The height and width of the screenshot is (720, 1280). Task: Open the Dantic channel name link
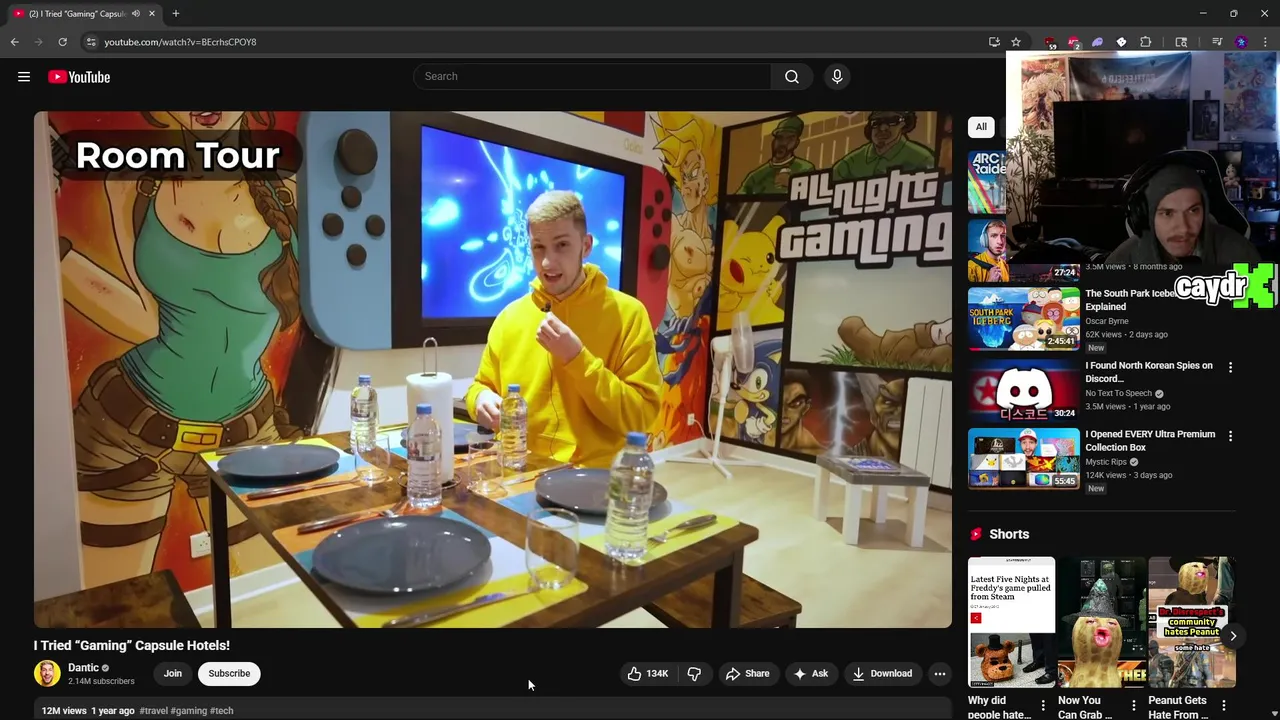(84, 667)
